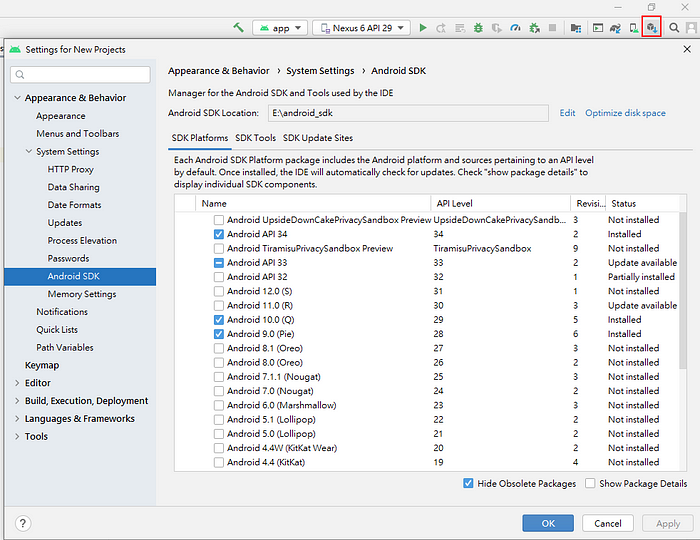The image size is (700, 540).
Task: Click System Settings in breadcrumb
Action: (x=320, y=71)
